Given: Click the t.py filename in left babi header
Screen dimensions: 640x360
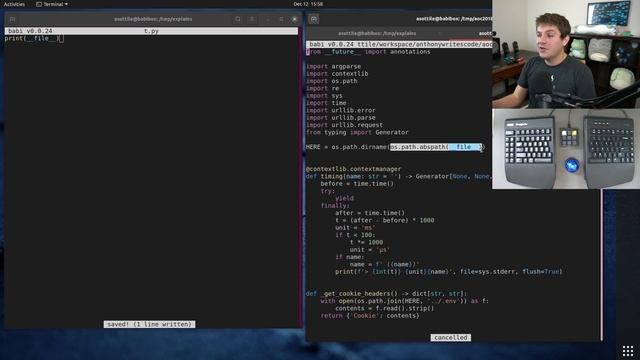Looking at the screenshot, I should [x=151, y=31].
